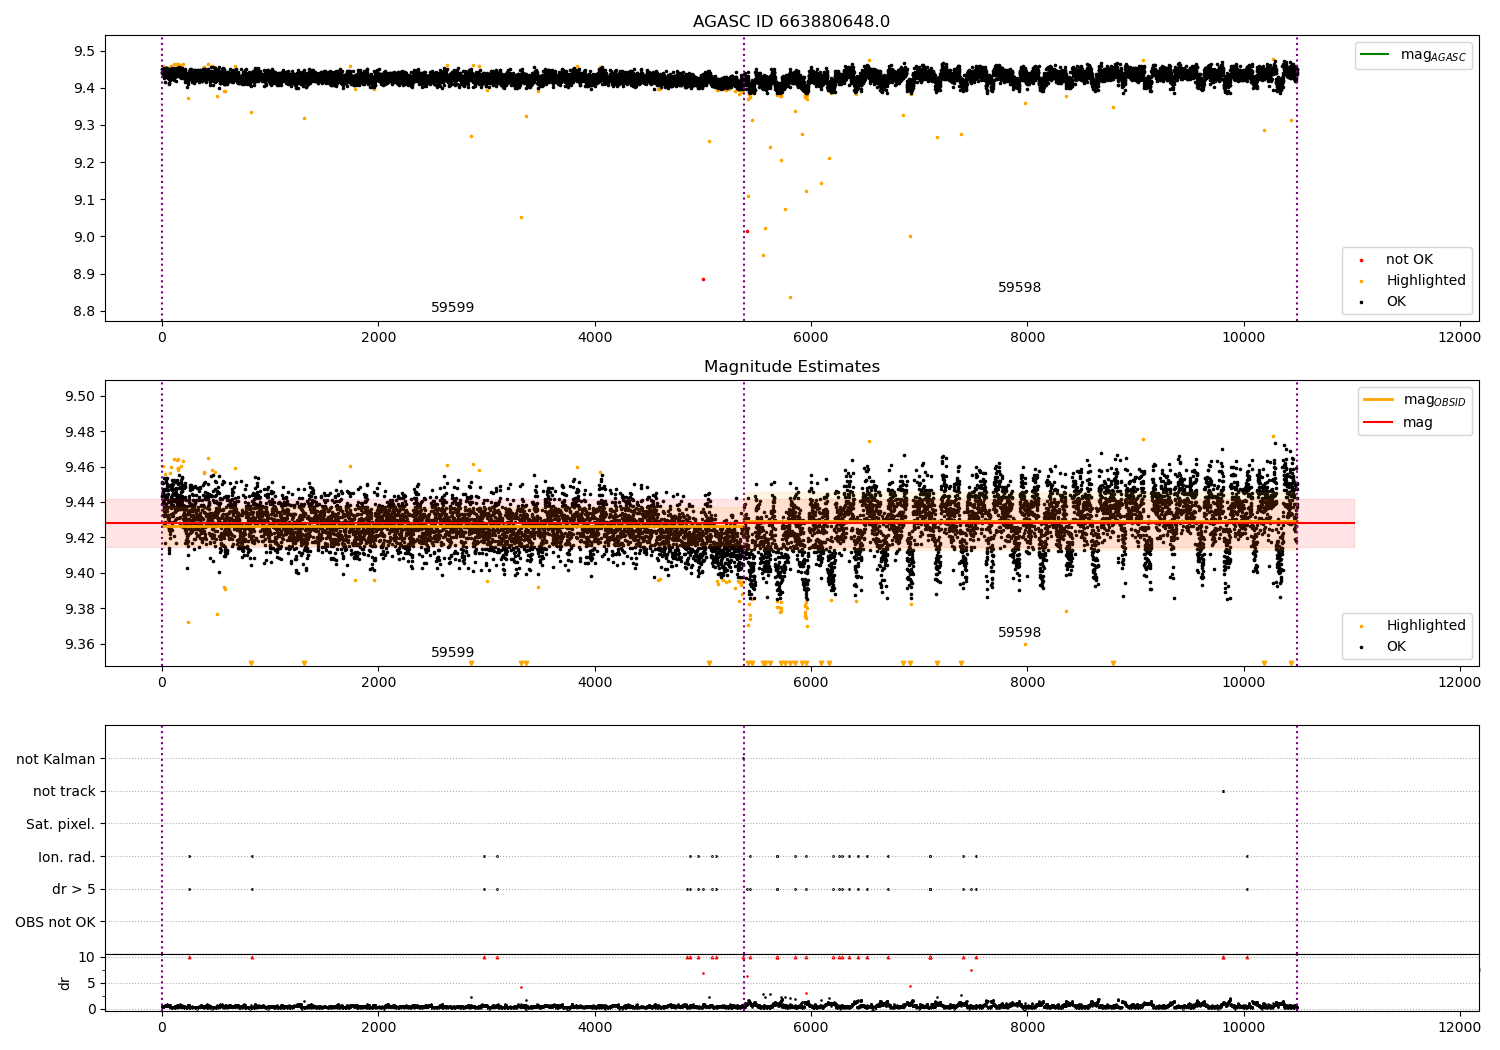This screenshot has width=1500, height=1050.
Task: Click the 9.44 y-tick of Magnitude Estimates plot
Action: (80, 502)
